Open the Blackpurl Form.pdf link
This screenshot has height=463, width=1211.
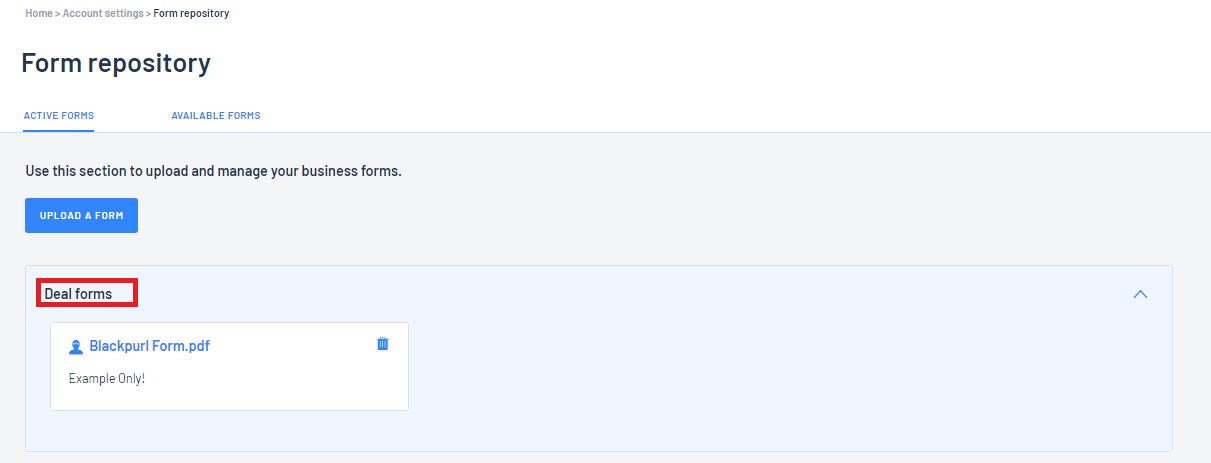pyautogui.click(x=150, y=346)
